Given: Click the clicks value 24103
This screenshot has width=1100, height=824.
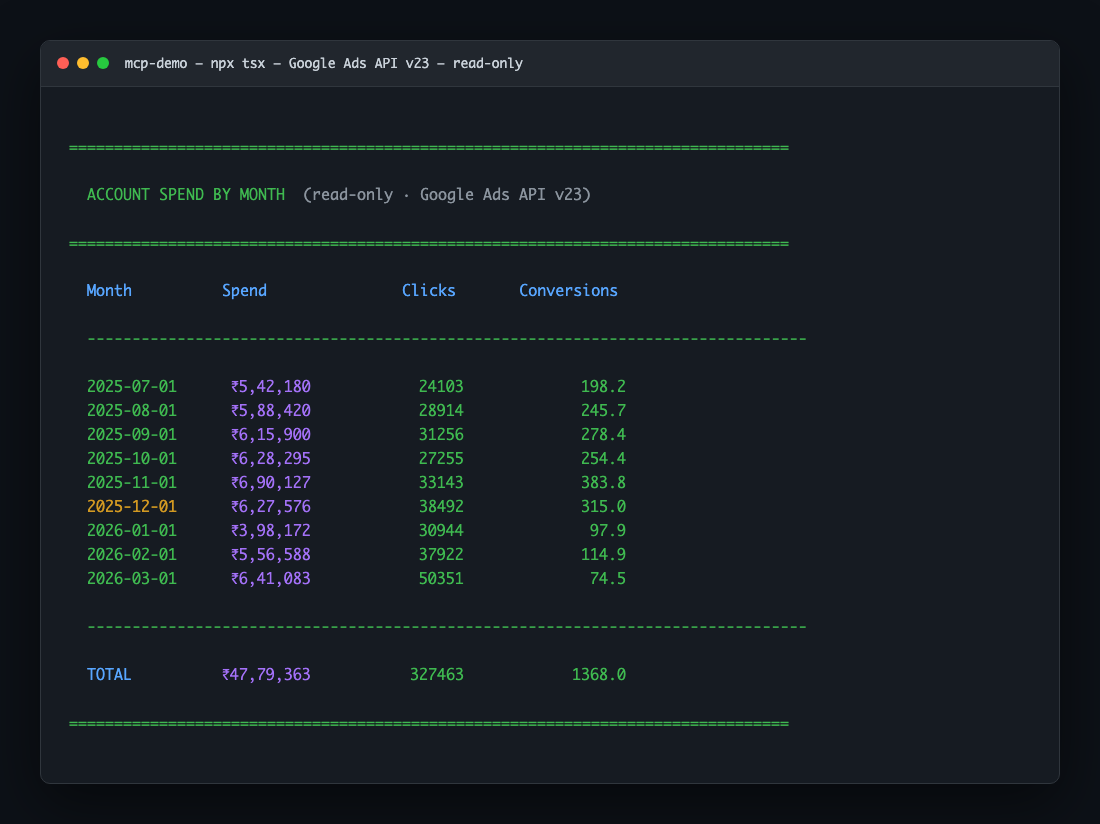Looking at the screenshot, I should tap(441, 386).
